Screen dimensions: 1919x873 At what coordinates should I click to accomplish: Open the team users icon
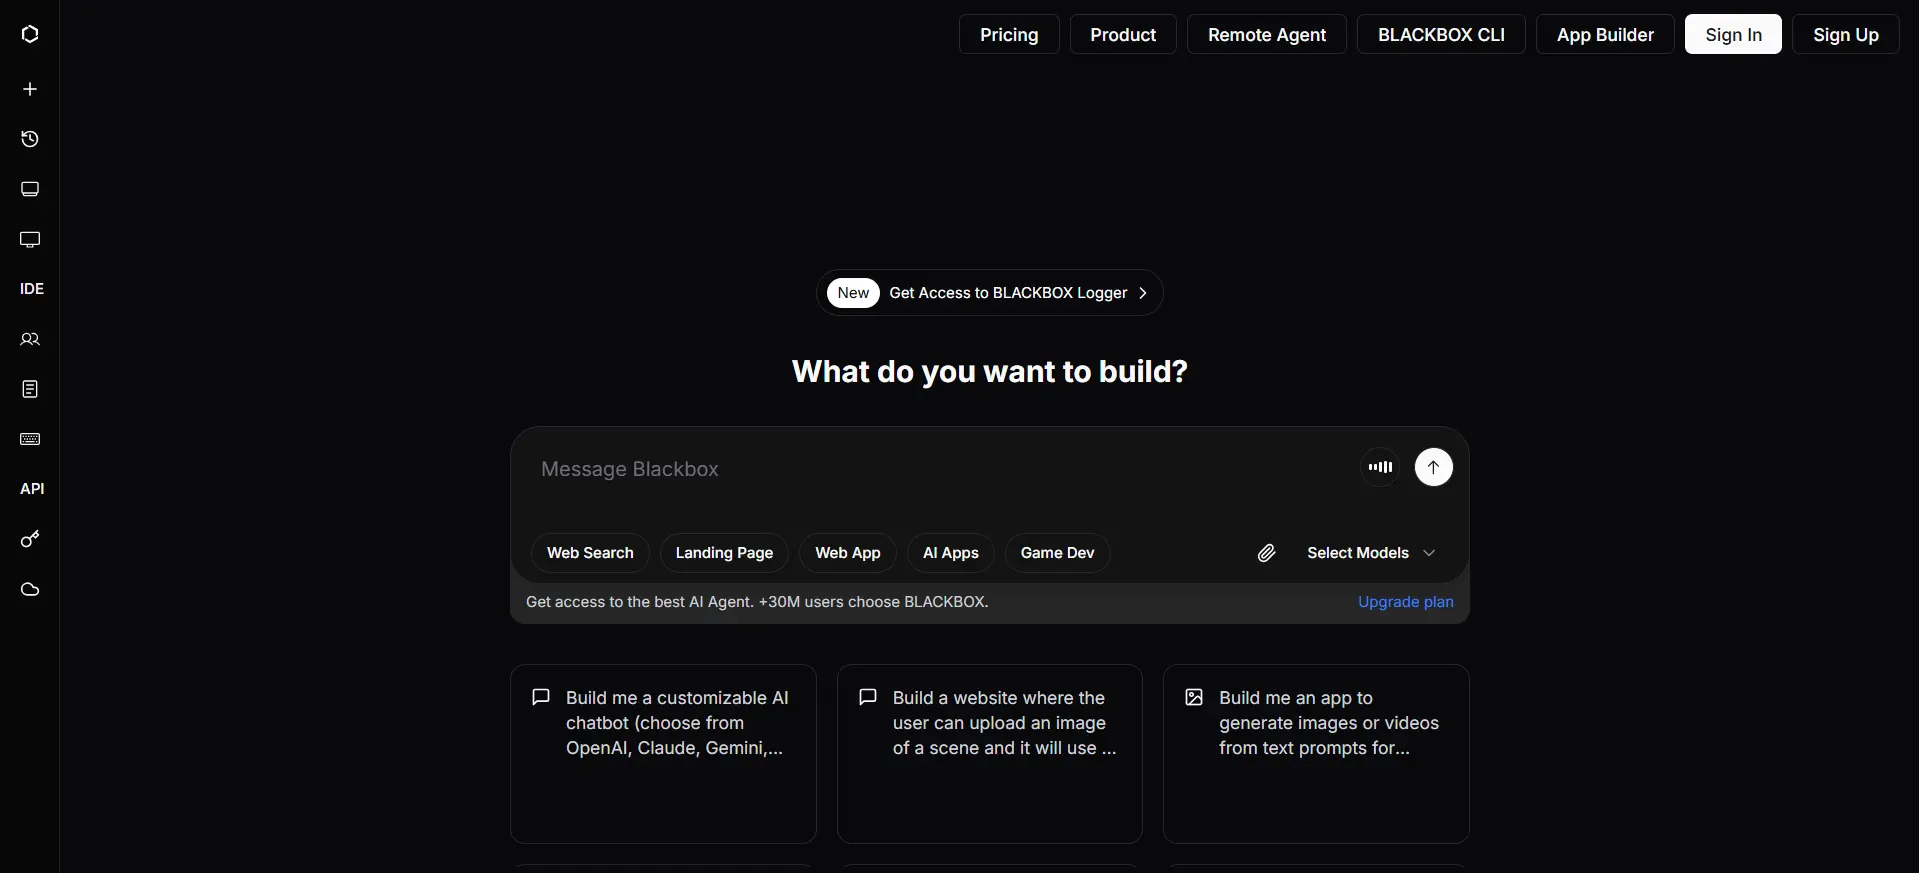tap(30, 339)
